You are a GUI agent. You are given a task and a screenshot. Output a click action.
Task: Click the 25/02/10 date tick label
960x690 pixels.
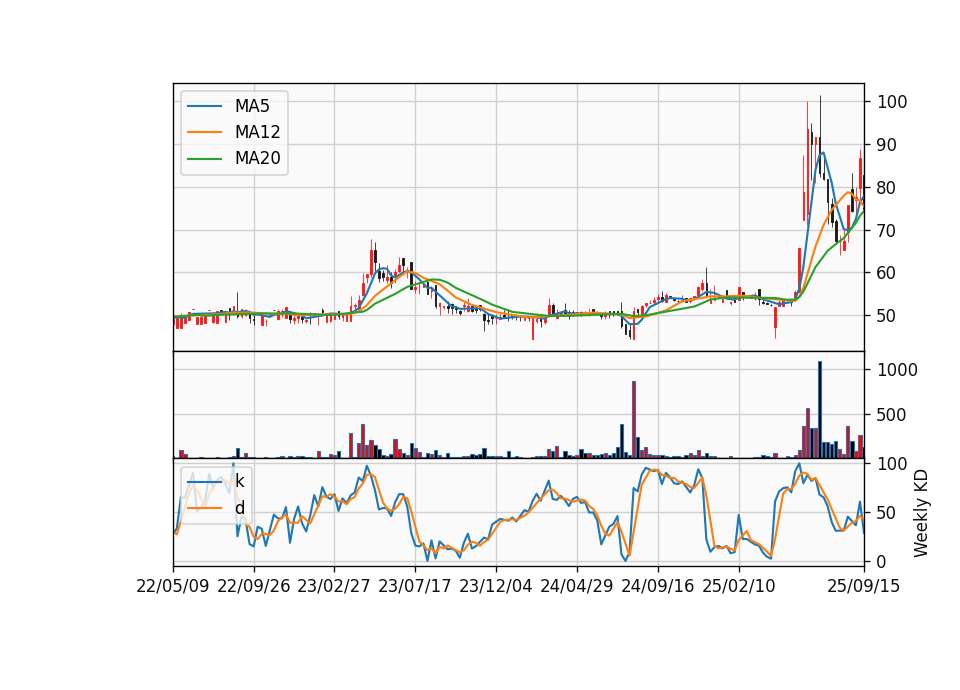[x=738, y=586]
